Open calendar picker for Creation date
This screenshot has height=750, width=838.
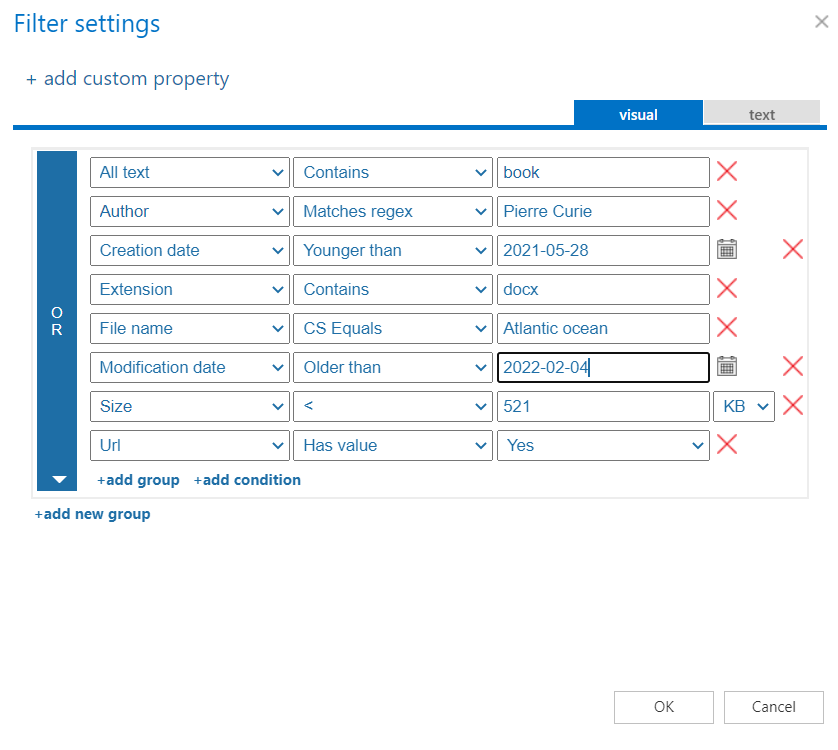[x=727, y=250]
